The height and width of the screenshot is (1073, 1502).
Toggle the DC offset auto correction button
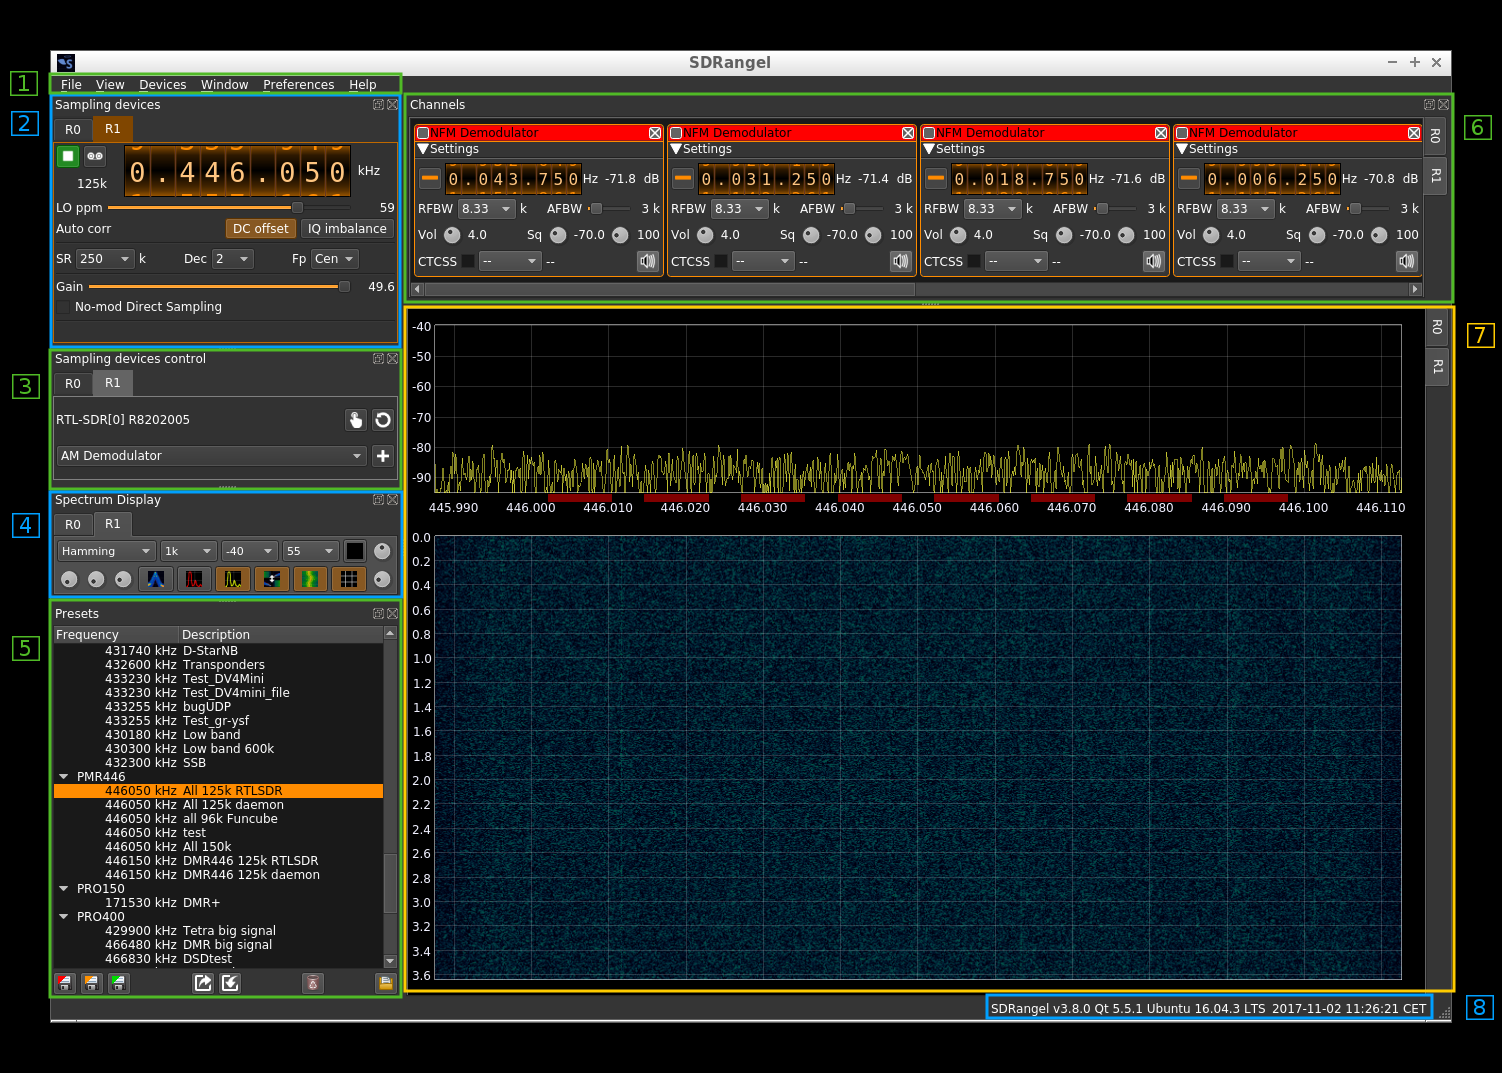(x=260, y=229)
